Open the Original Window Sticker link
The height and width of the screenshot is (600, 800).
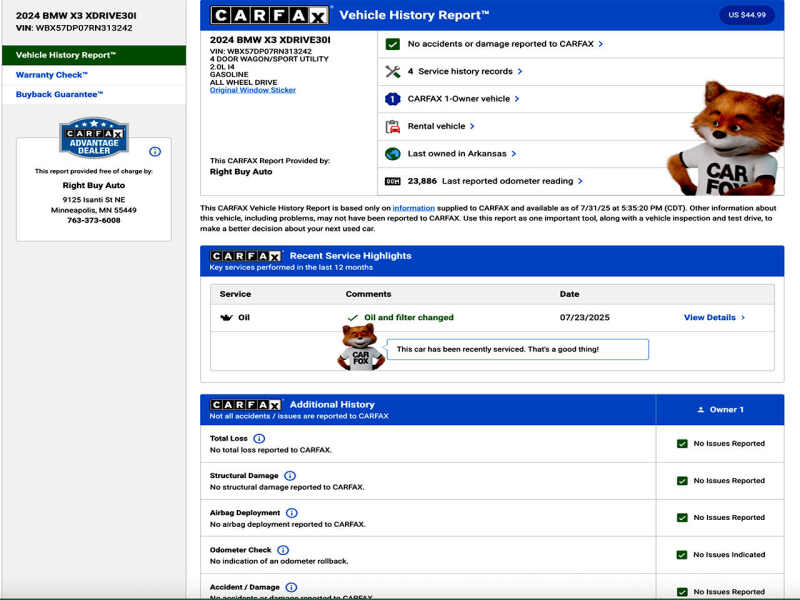click(x=253, y=90)
